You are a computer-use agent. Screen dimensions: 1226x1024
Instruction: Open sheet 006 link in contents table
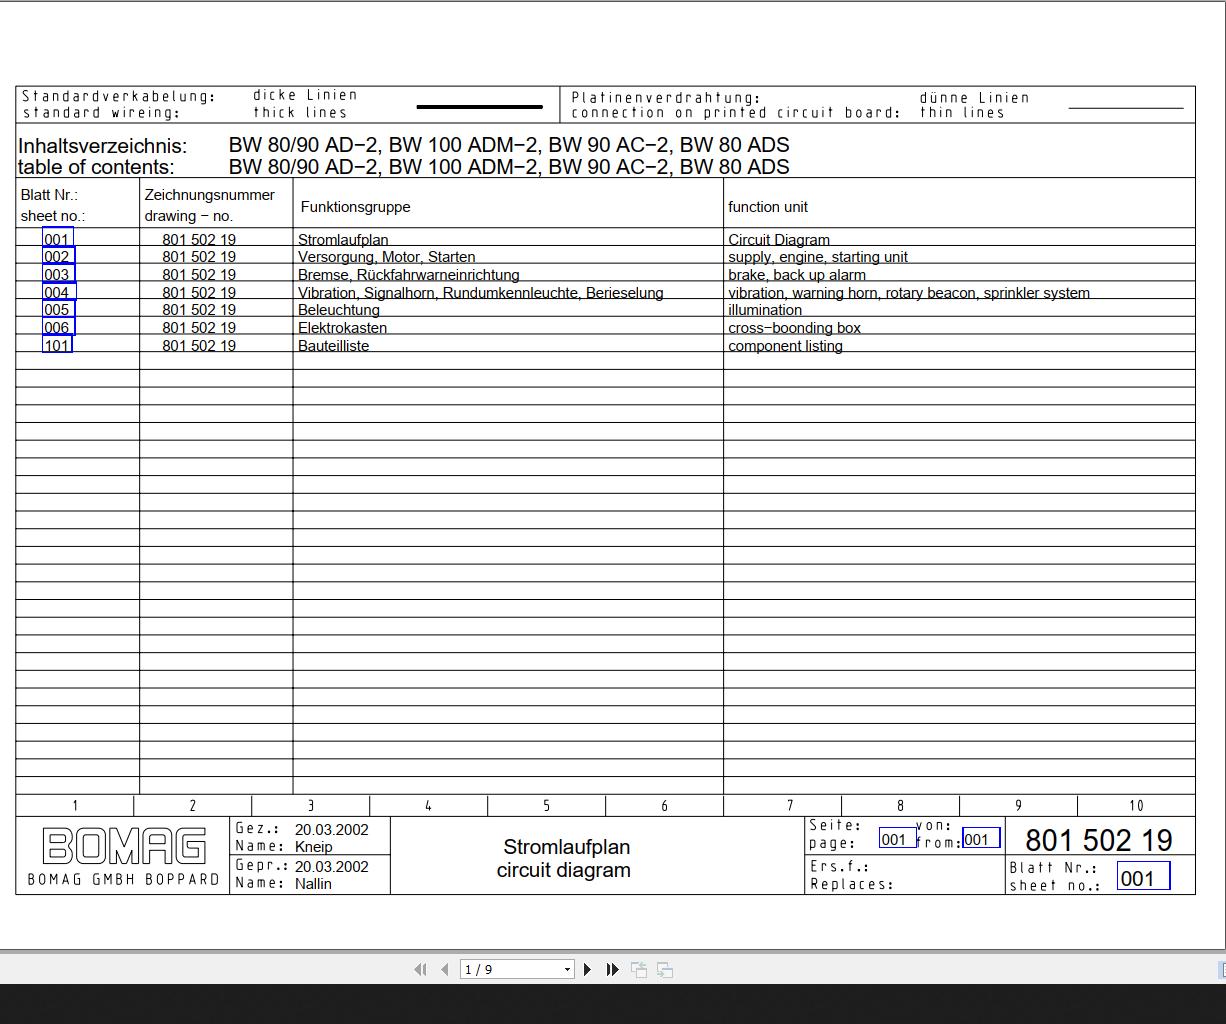[x=58, y=327]
